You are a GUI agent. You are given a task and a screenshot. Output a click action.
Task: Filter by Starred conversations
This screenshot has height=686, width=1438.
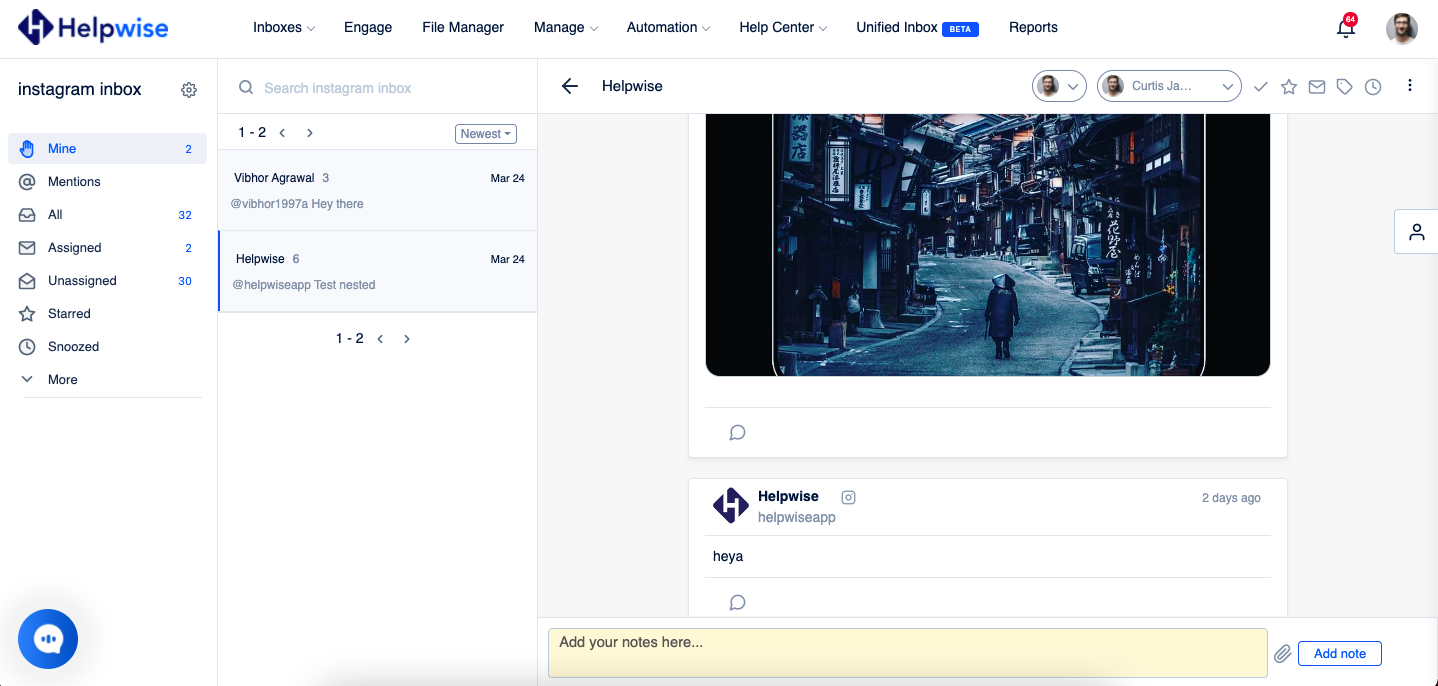point(70,313)
